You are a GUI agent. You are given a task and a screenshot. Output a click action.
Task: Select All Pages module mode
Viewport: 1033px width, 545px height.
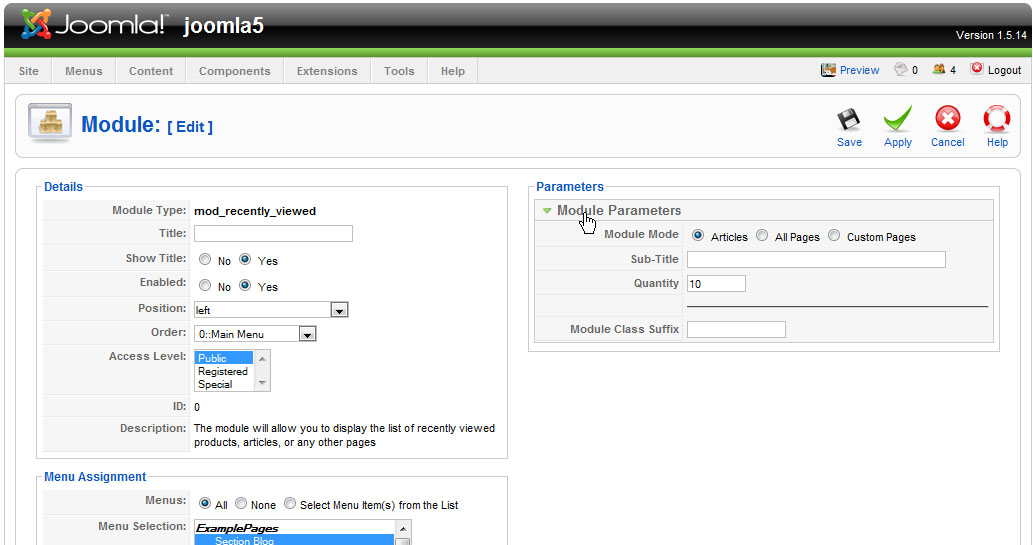pyautogui.click(x=762, y=235)
